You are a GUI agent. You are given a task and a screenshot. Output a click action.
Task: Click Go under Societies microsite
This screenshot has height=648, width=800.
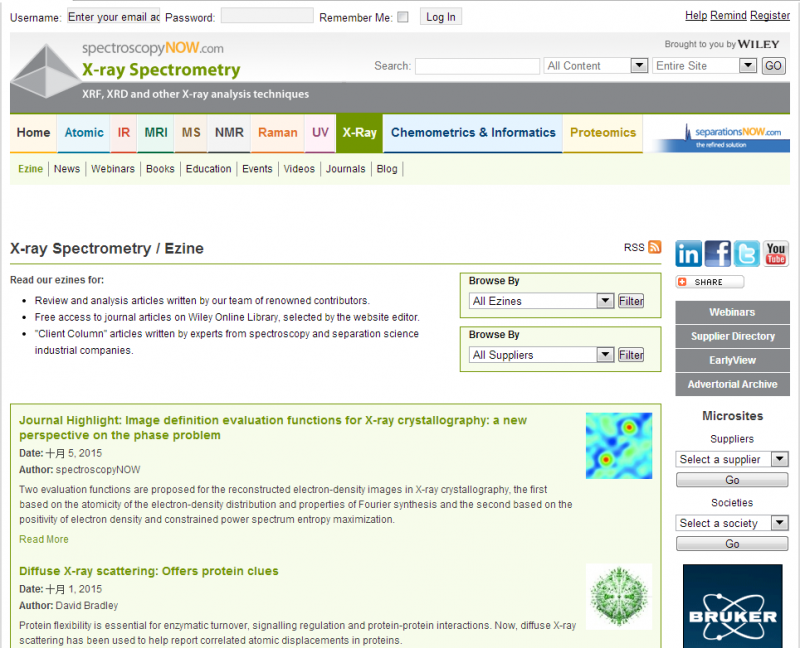[732, 544]
